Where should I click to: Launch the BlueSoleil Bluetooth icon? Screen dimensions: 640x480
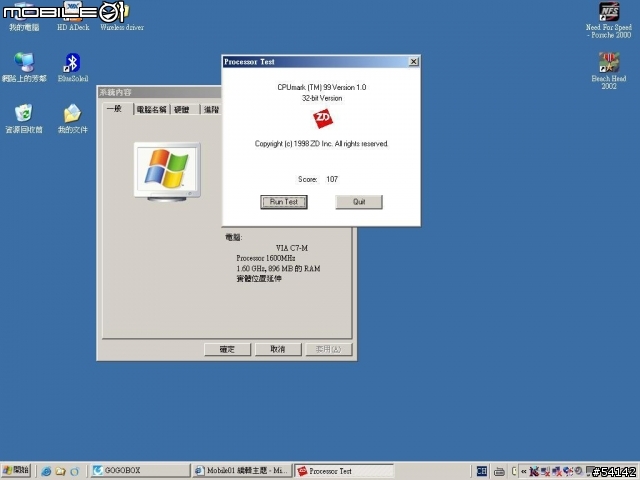tap(72, 63)
